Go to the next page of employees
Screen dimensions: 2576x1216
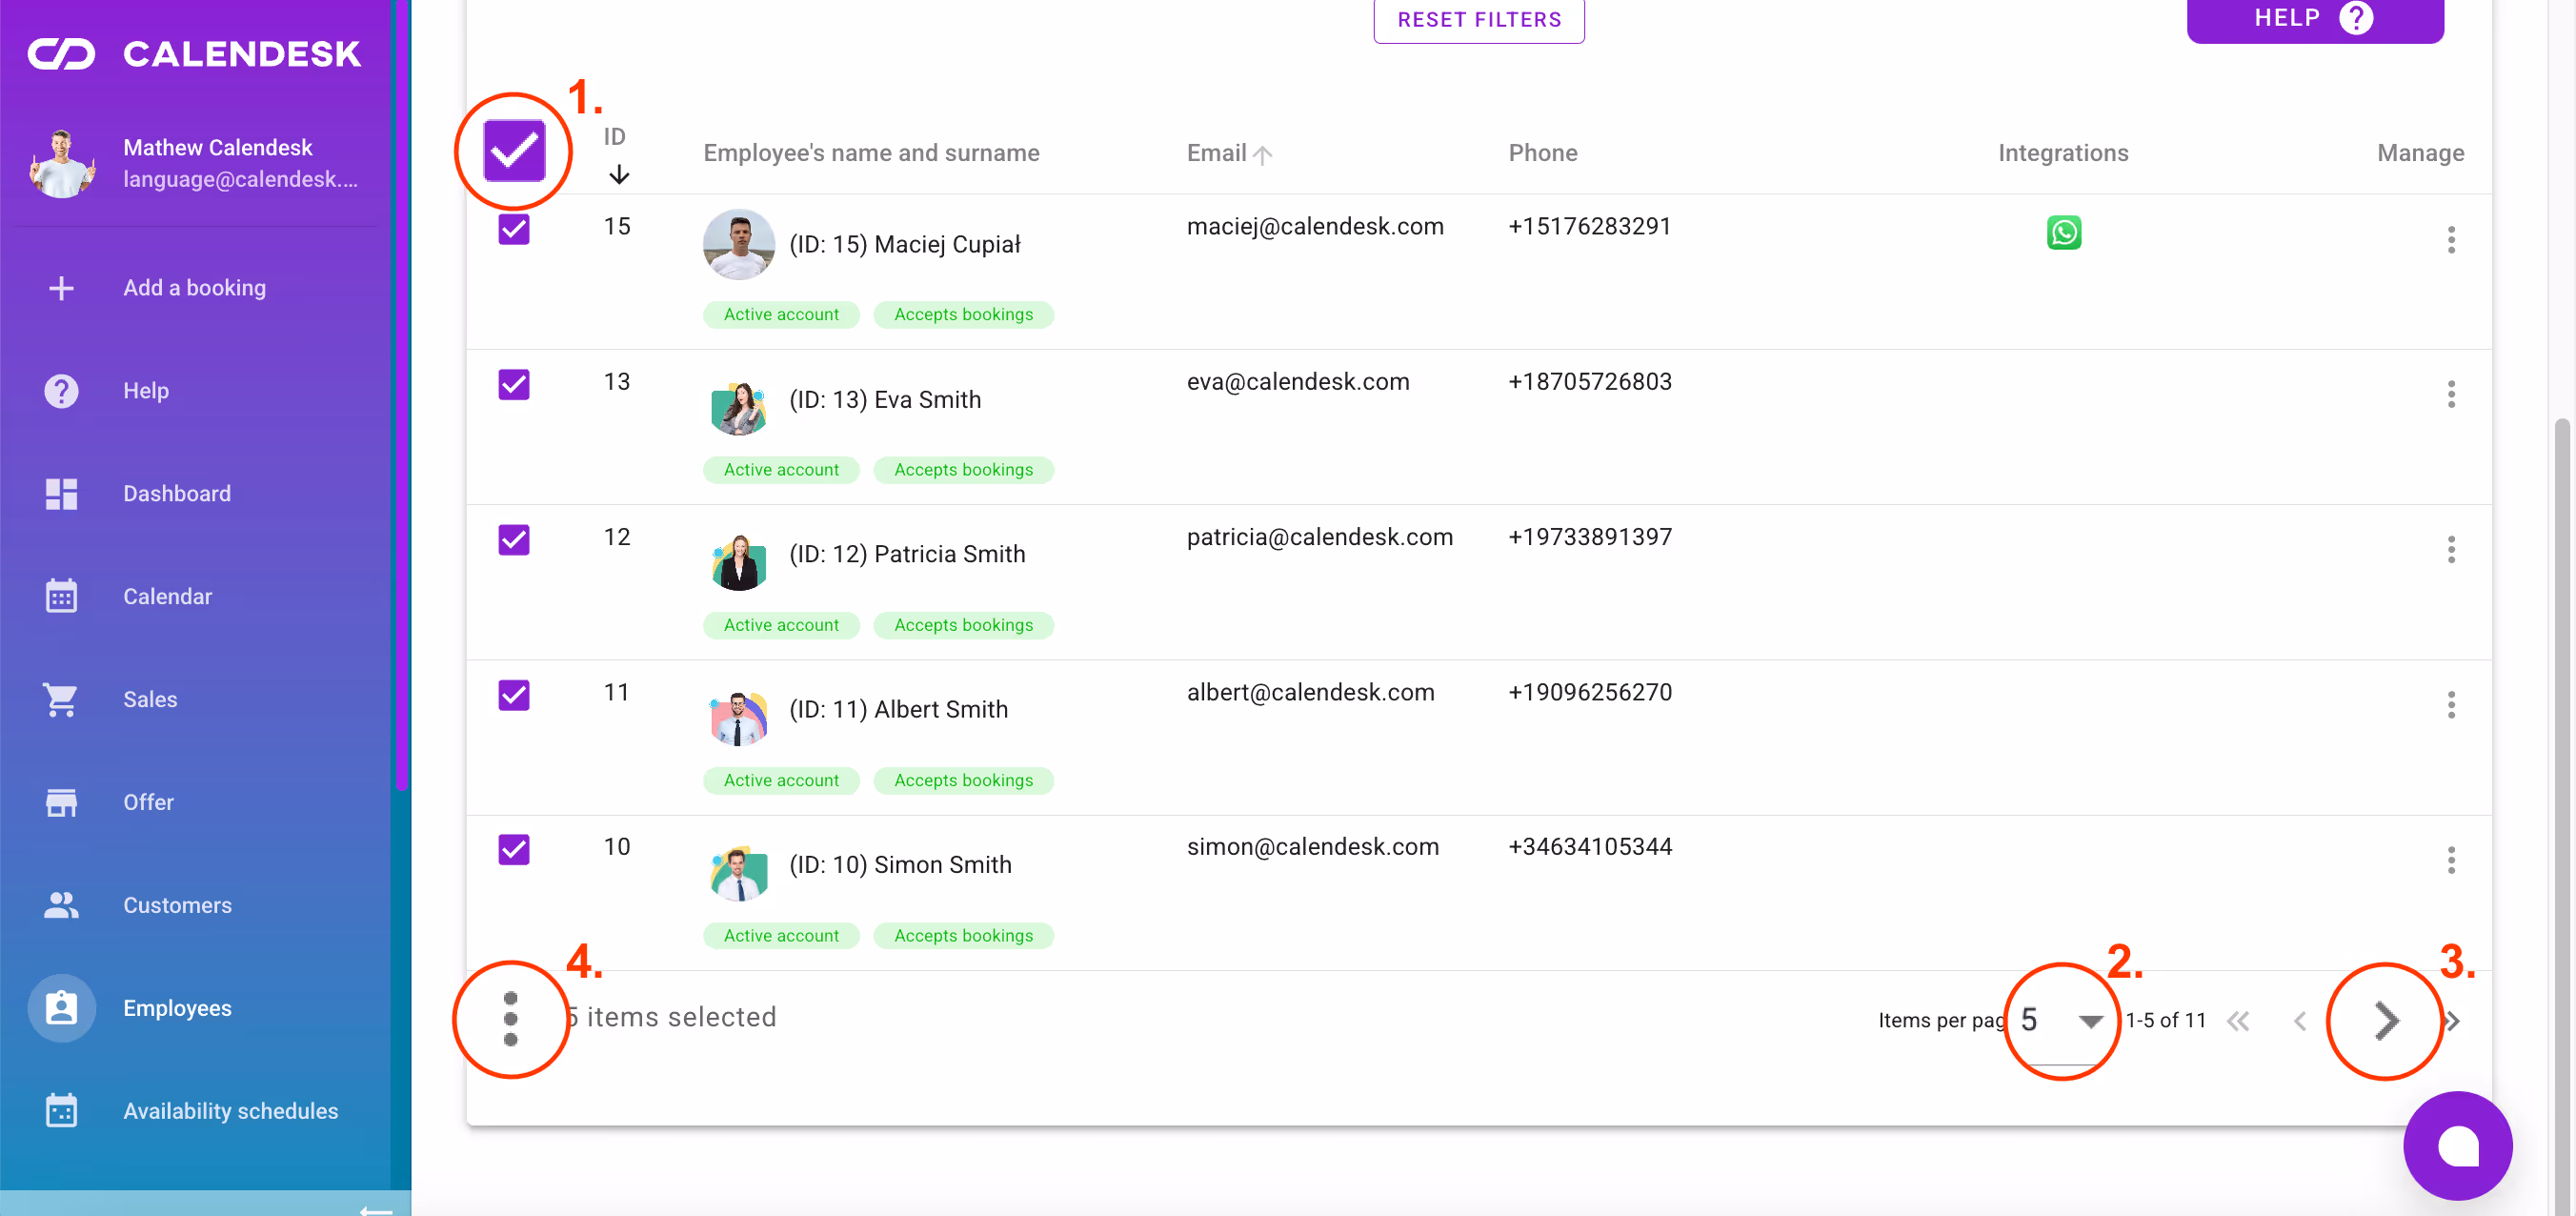tap(2384, 1020)
